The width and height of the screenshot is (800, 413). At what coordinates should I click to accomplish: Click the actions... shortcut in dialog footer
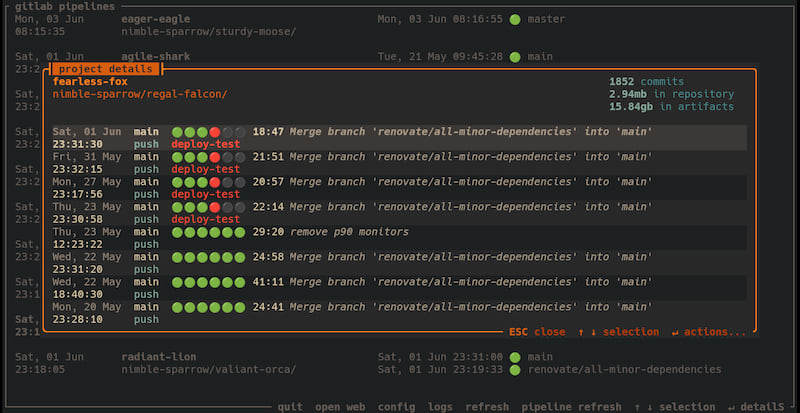coord(709,332)
